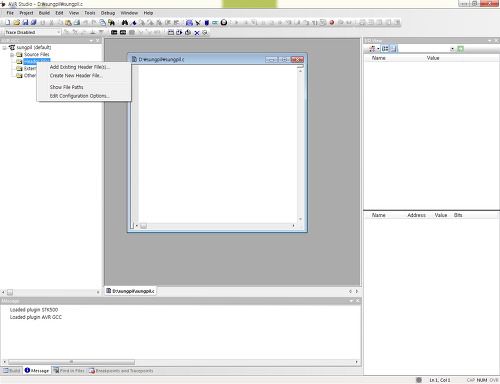Click the blue X icon on second toolbar
Image resolution: width=500 pixels, height=384 pixels.
(197, 32)
